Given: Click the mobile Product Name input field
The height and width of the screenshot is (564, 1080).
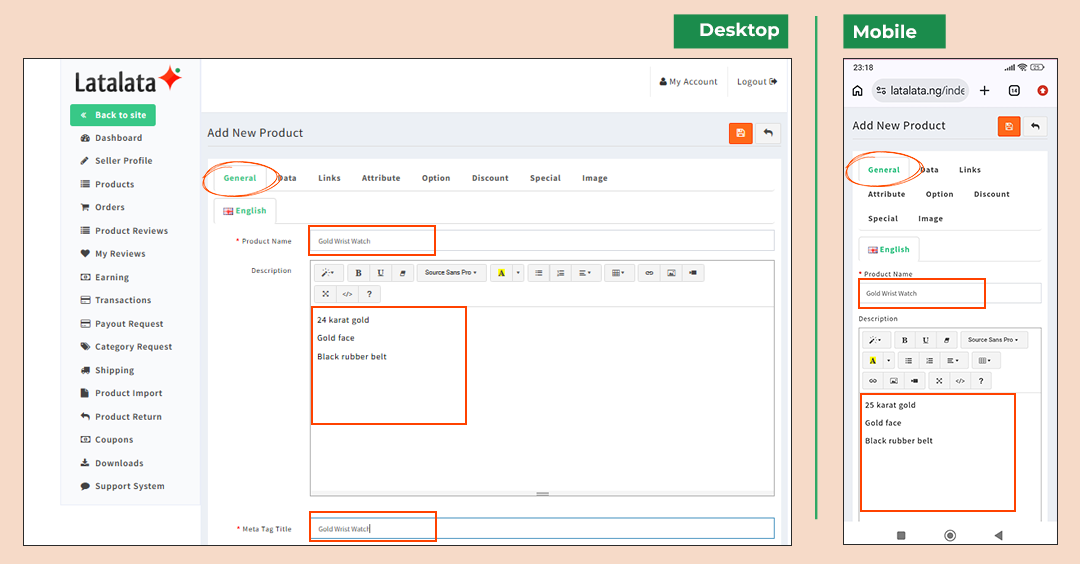Looking at the screenshot, I should (950, 293).
